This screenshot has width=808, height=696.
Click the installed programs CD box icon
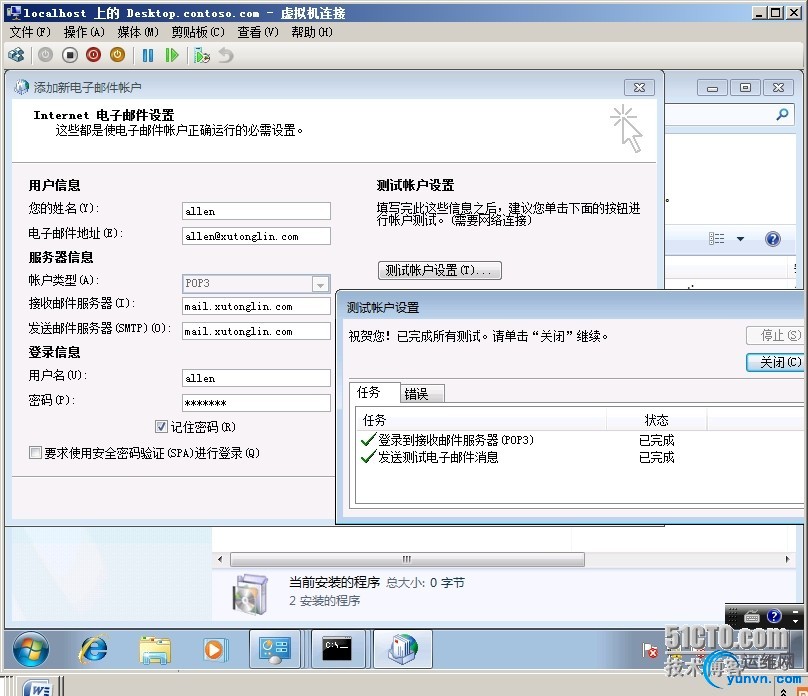click(250, 594)
